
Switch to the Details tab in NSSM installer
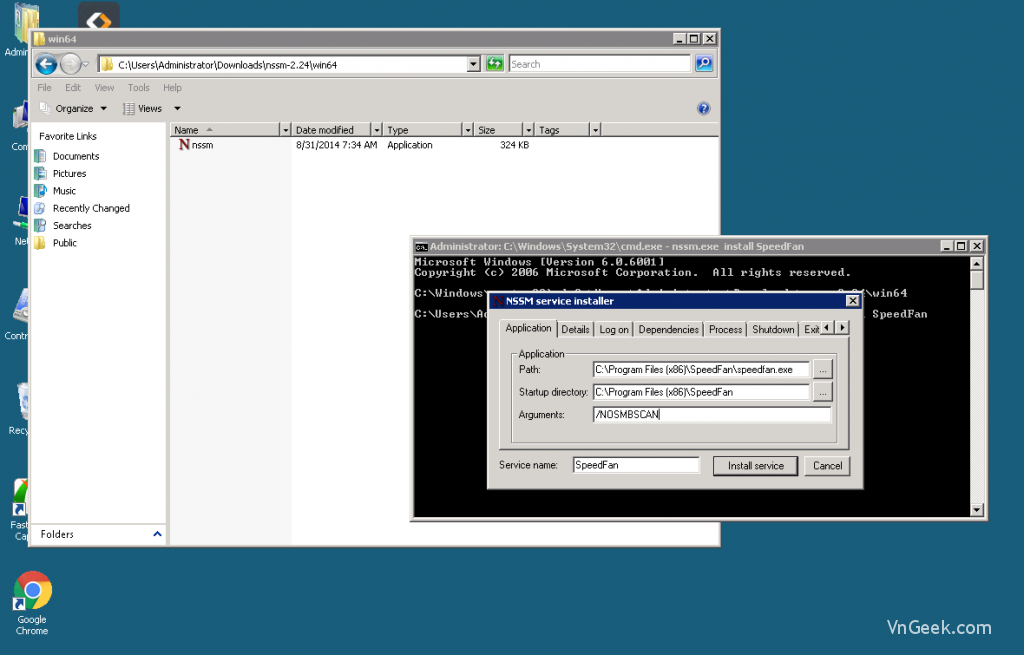(x=575, y=330)
